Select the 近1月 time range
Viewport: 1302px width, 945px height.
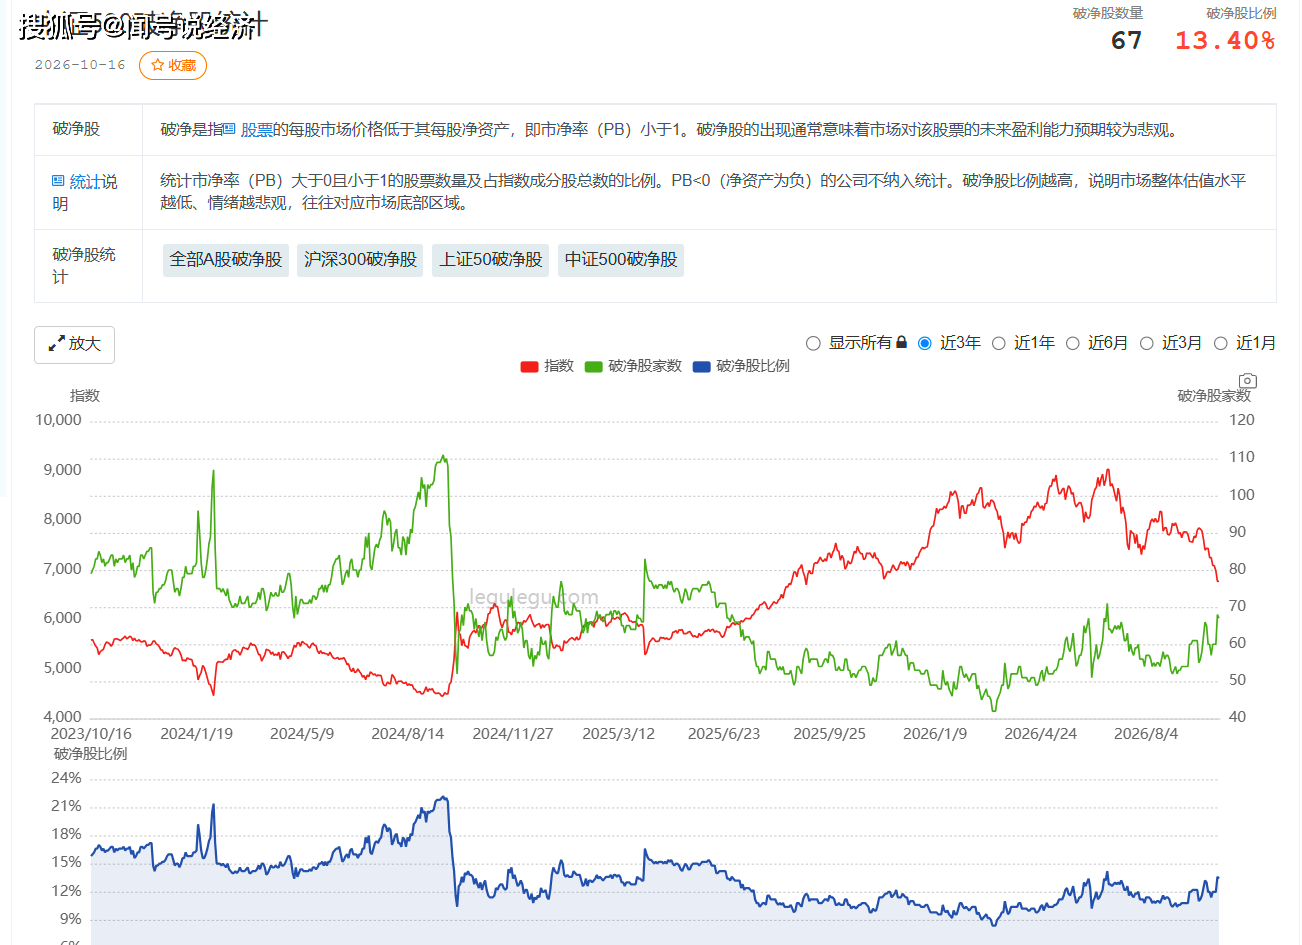pyautogui.click(x=1221, y=343)
